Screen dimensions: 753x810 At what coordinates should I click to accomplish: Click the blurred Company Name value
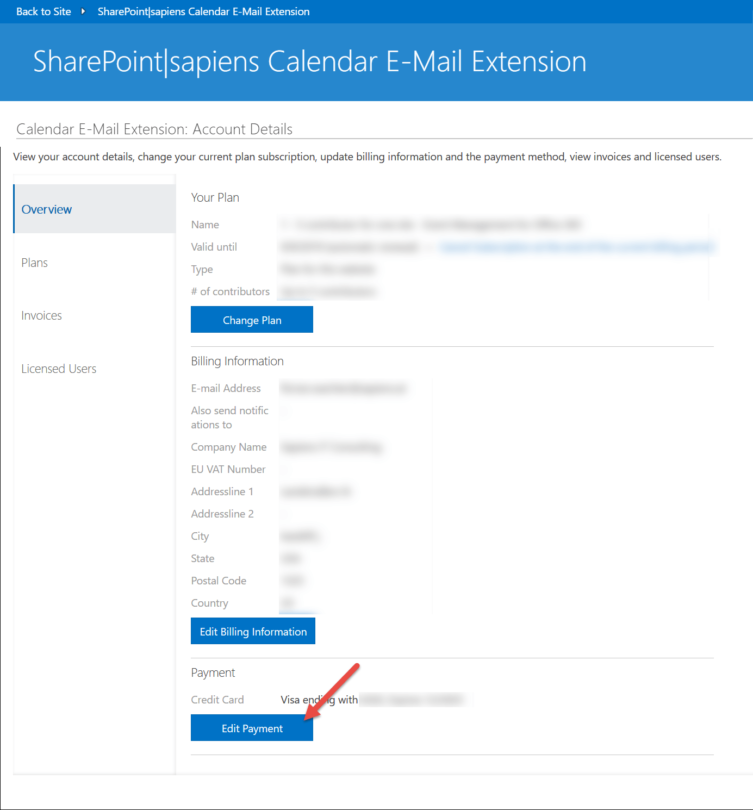(332, 447)
